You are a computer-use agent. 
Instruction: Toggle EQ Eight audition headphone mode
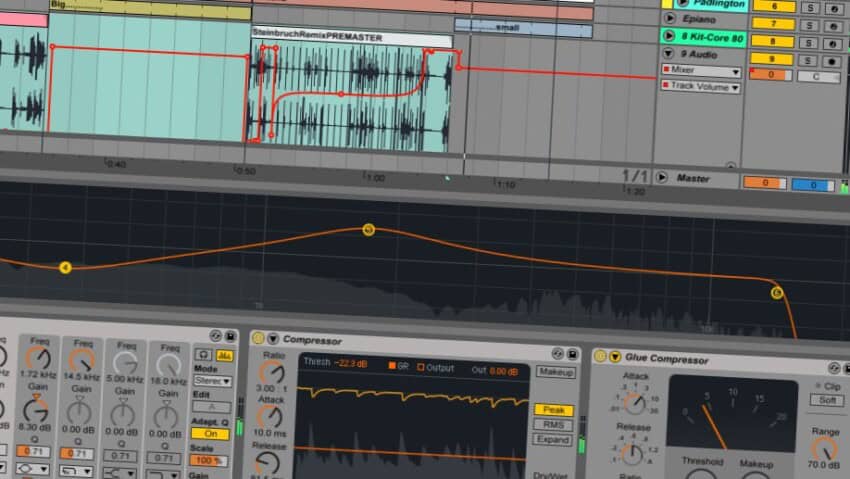coord(203,354)
